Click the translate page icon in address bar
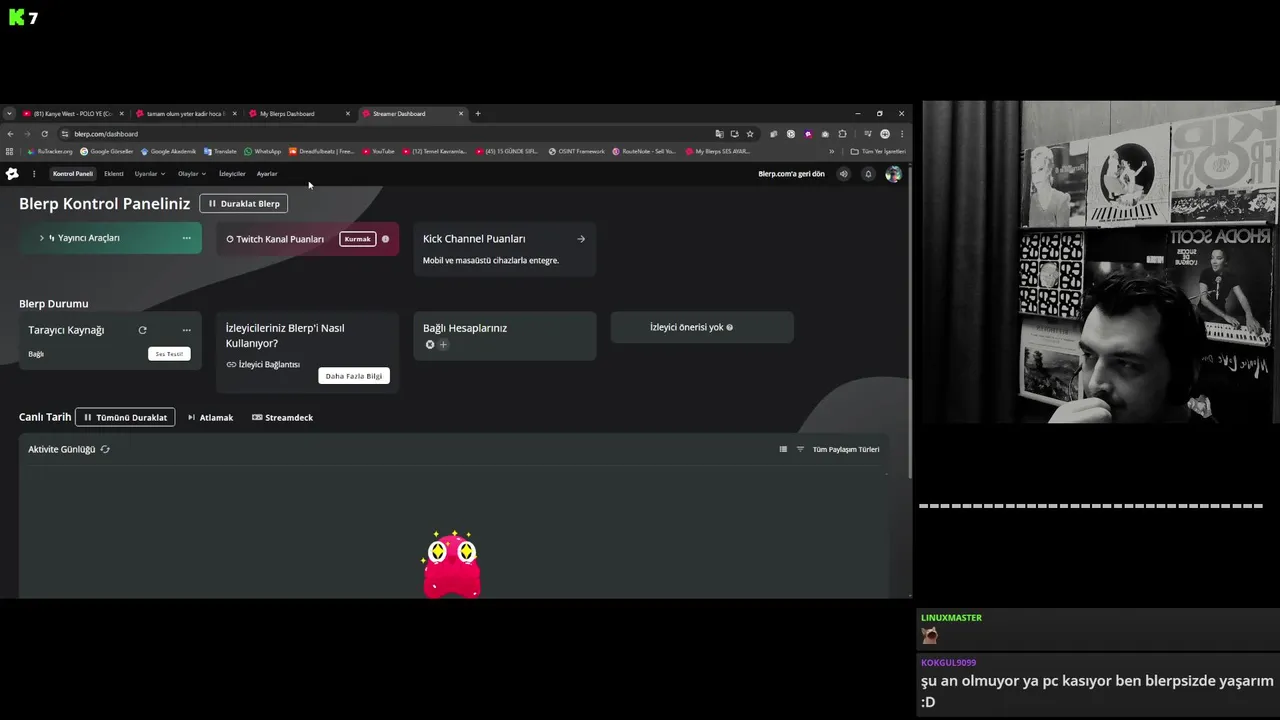Image resolution: width=1280 pixels, height=720 pixels. click(719, 134)
